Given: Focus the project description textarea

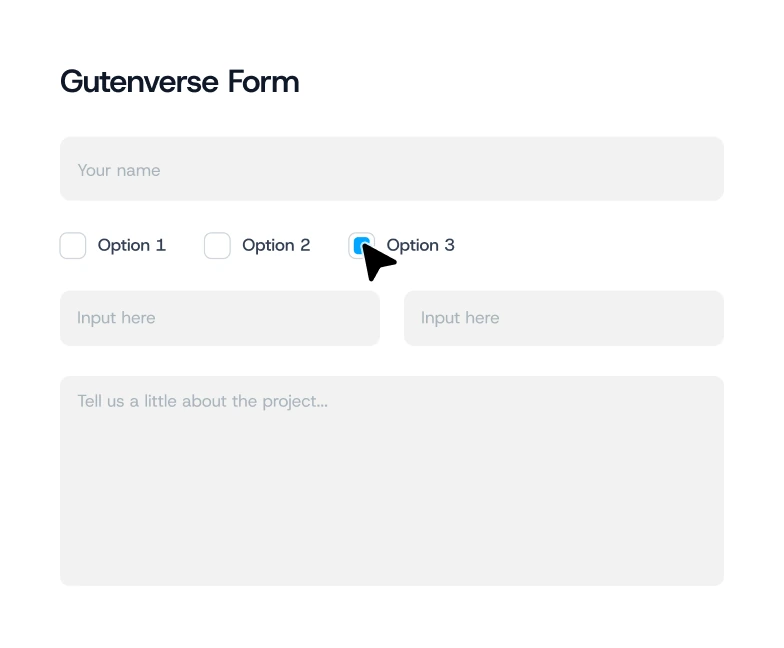Looking at the screenshot, I should click(x=391, y=480).
